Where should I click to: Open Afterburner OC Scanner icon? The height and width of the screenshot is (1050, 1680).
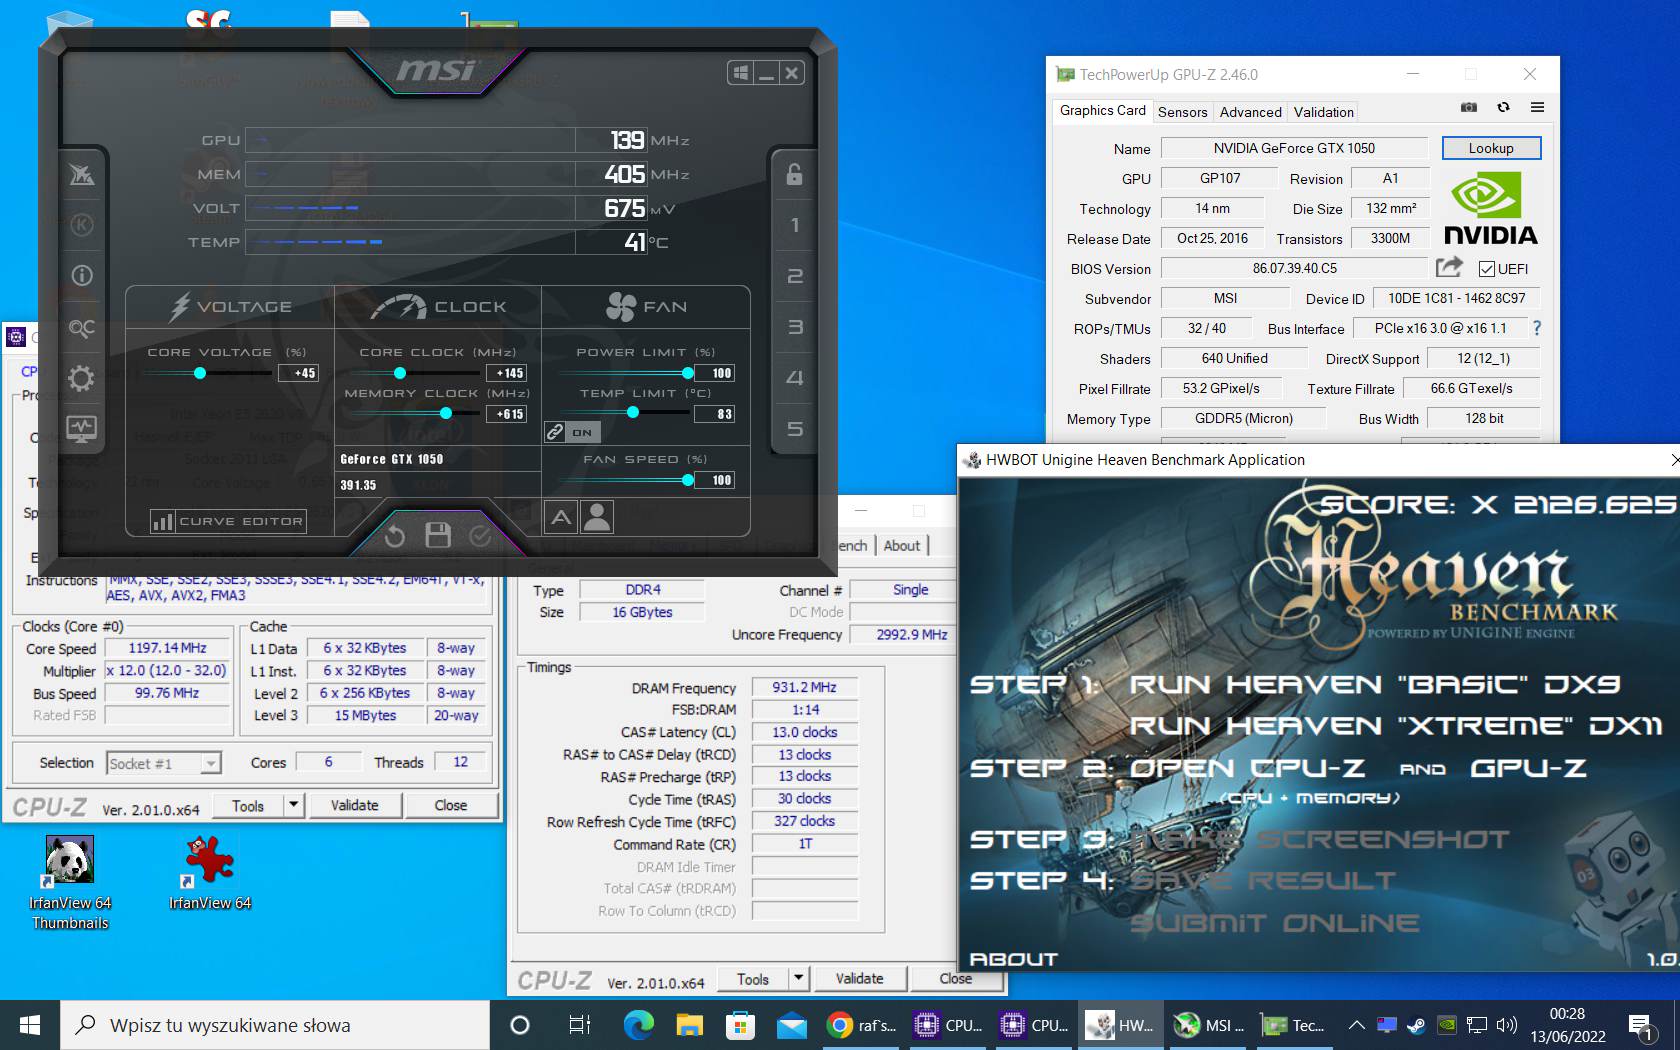point(82,327)
